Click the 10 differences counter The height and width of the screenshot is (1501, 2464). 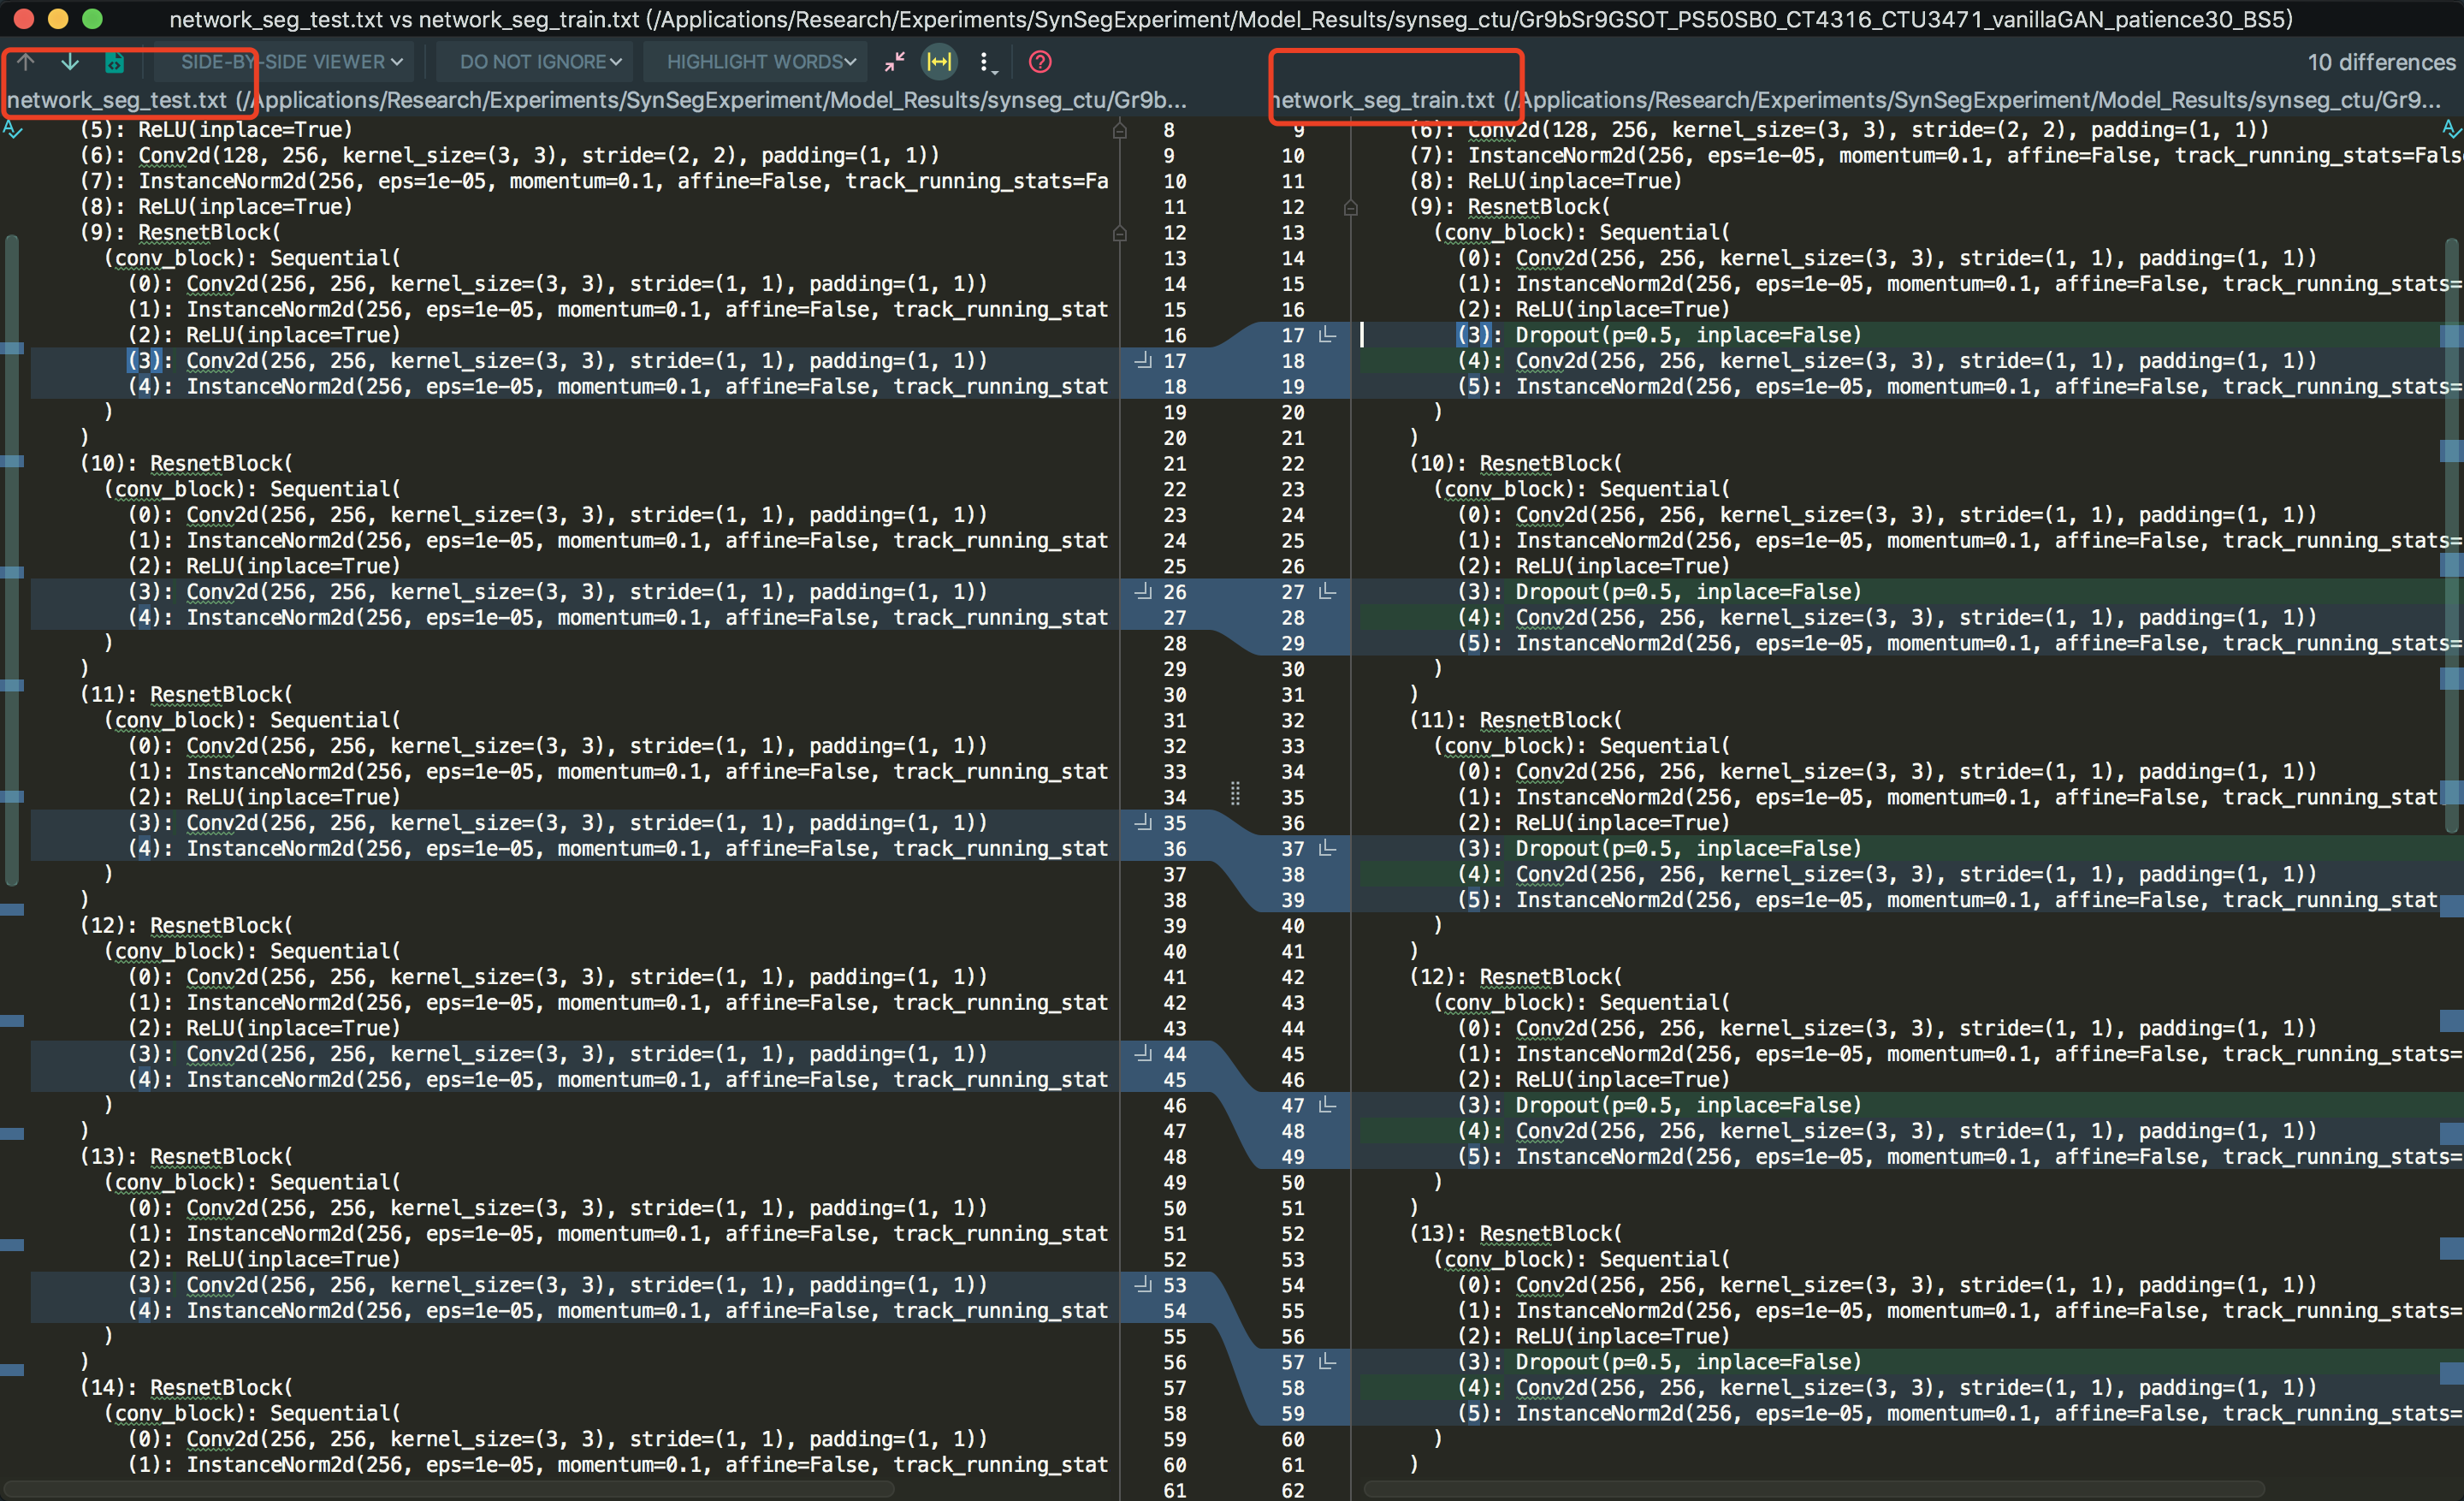pos(2381,62)
